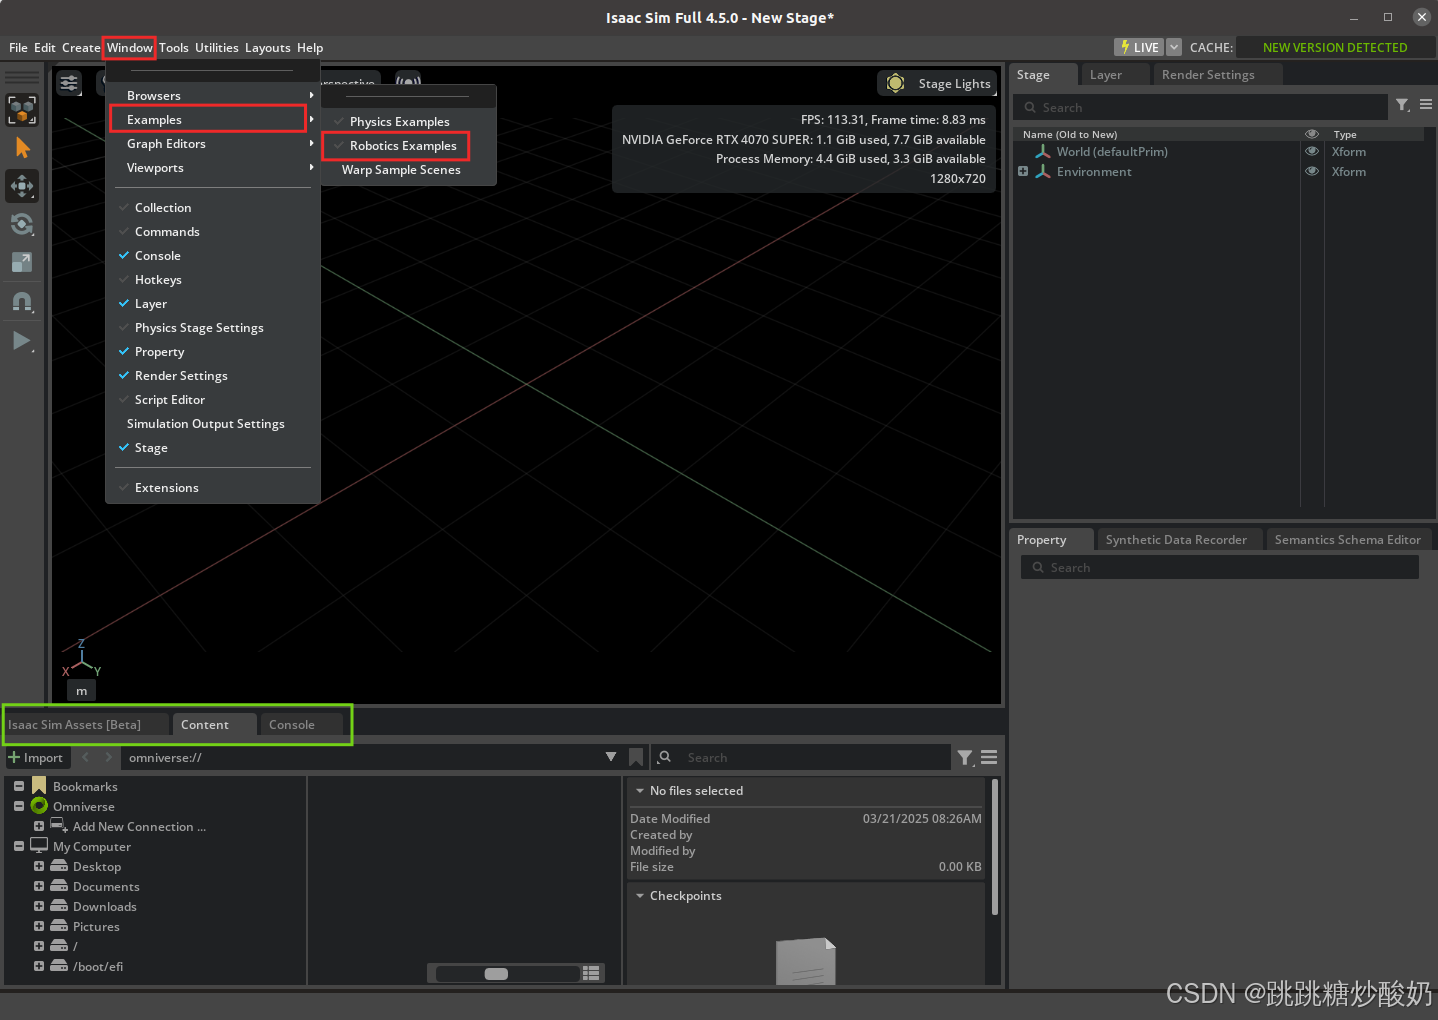Open the Stage panel hamburger options menu

(1426, 104)
